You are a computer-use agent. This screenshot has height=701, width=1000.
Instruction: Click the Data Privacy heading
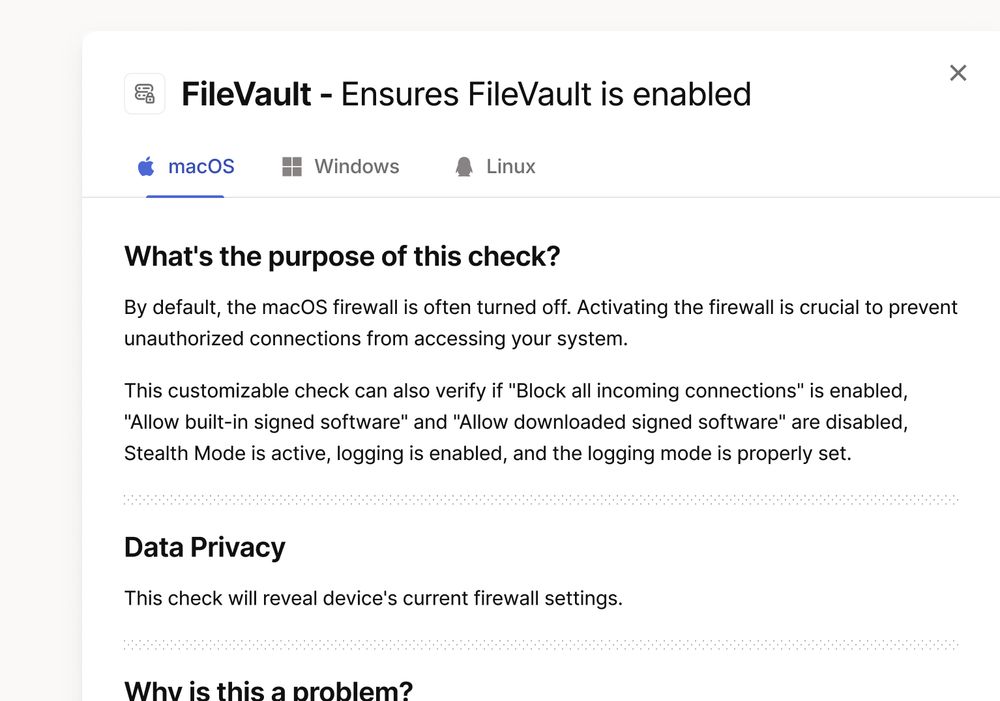[x=205, y=547]
